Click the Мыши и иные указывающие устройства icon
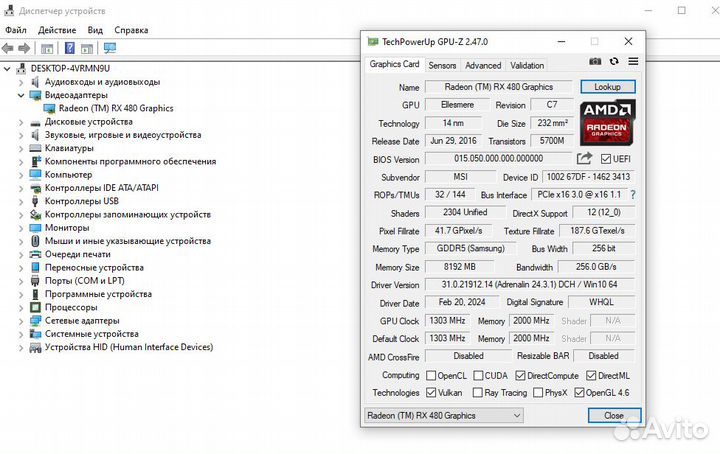 (35, 241)
